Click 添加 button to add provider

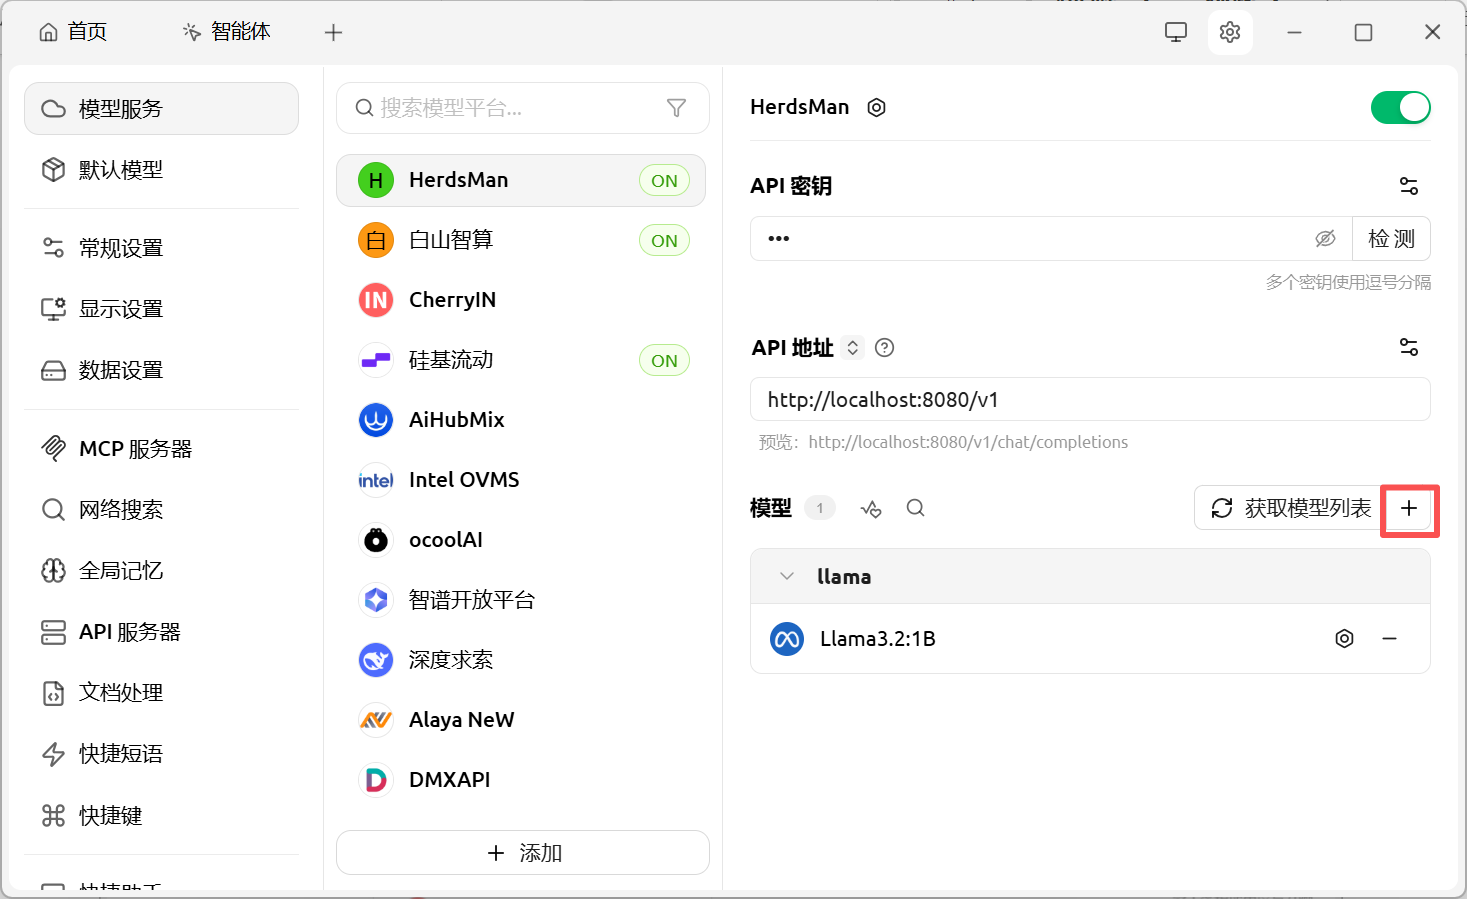pyautogui.click(x=523, y=853)
